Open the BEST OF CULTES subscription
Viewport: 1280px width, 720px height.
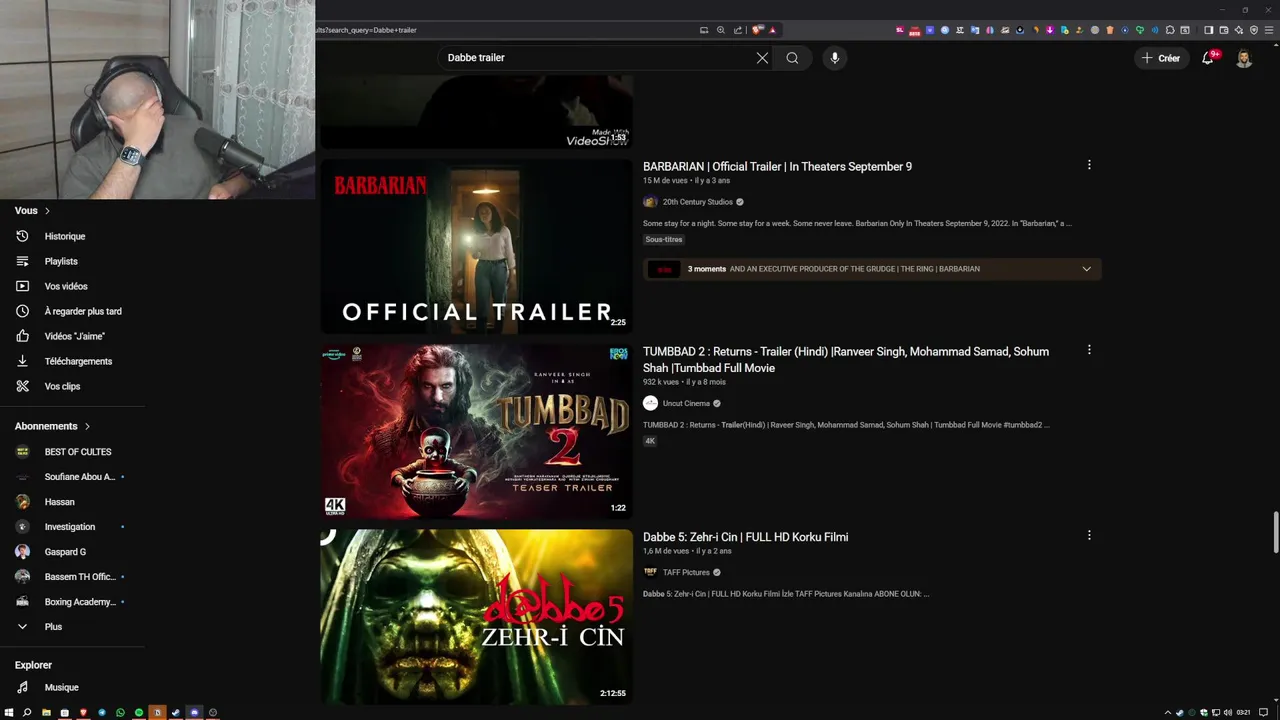coord(78,452)
